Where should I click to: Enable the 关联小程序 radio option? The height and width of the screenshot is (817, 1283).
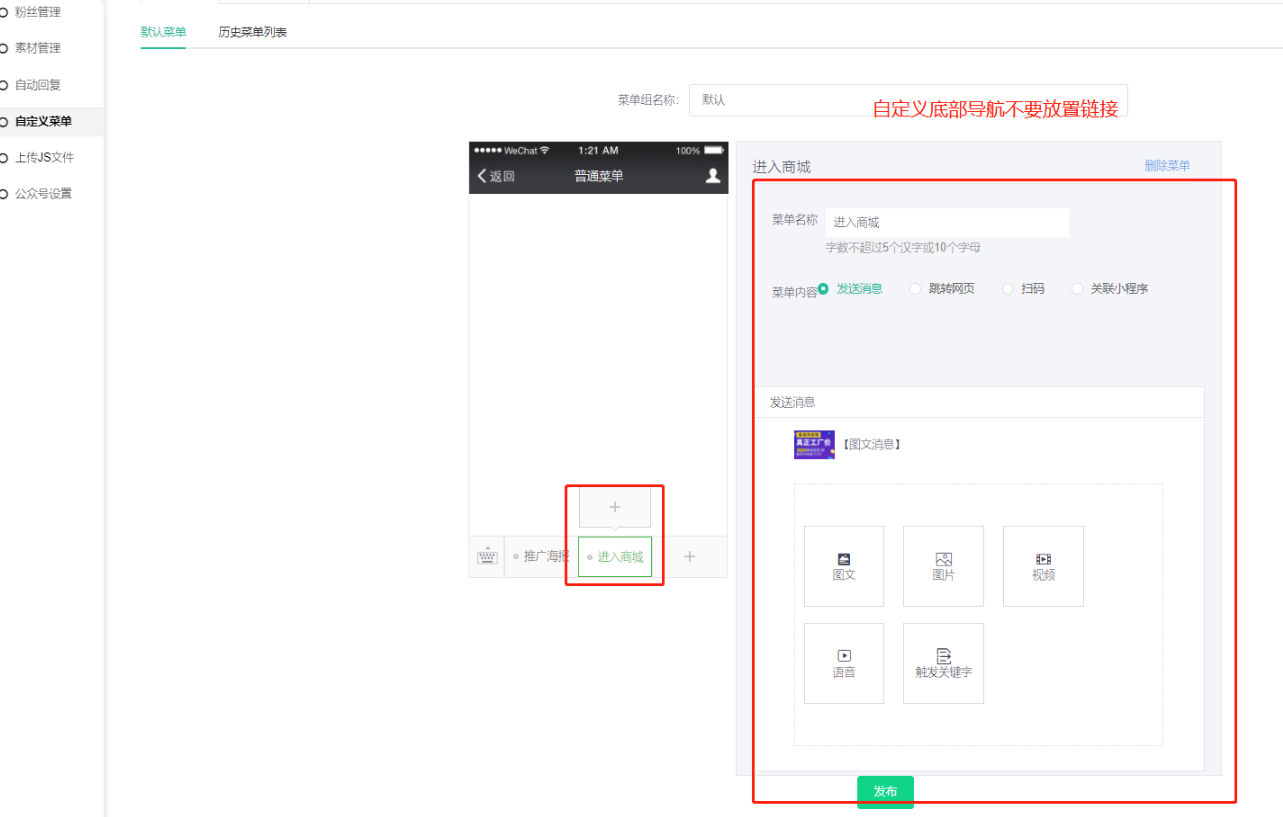[1077, 289]
